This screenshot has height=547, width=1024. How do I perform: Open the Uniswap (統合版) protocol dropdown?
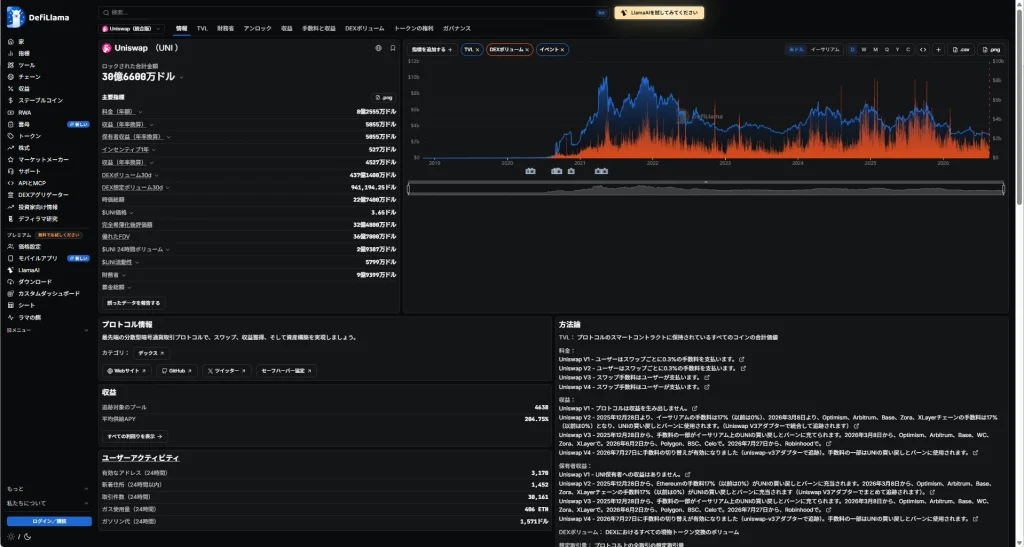pyautogui.click(x=132, y=29)
